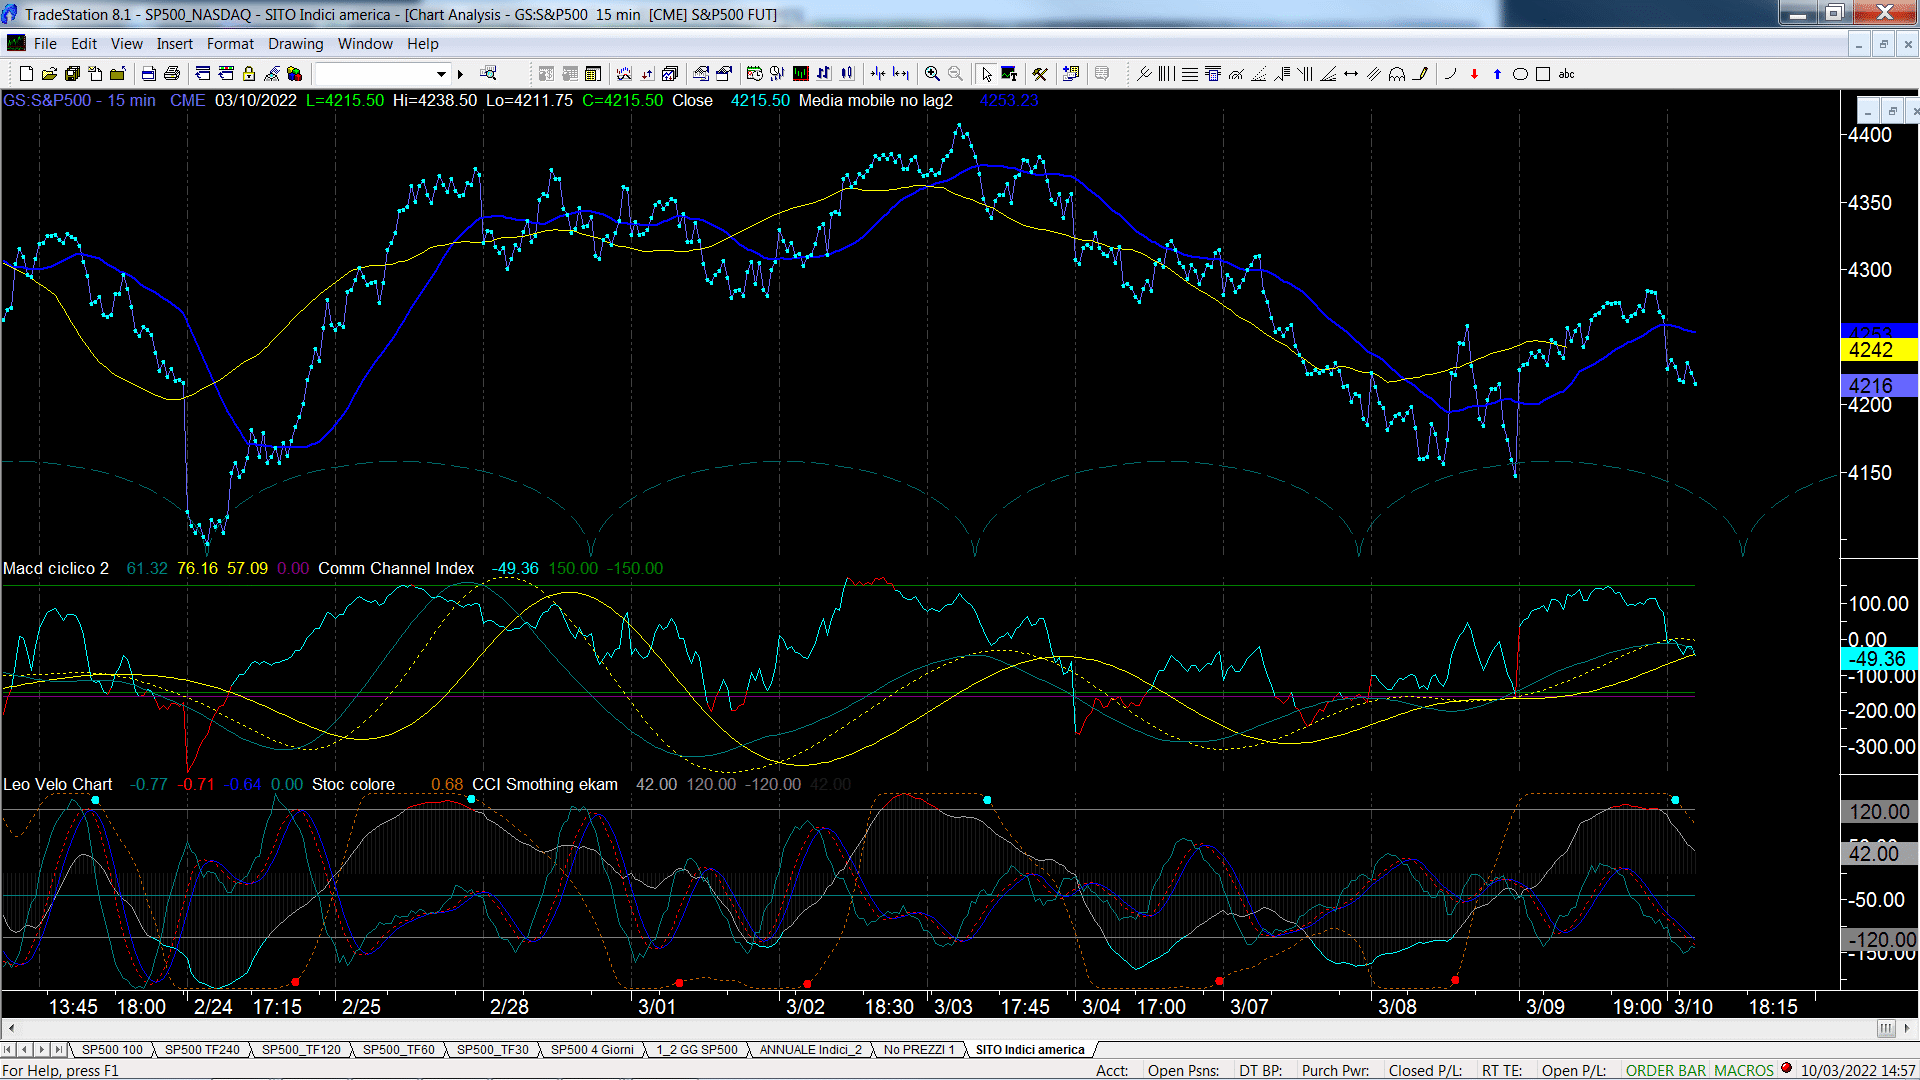Click the magnifier over chart icon

(488, 74)
